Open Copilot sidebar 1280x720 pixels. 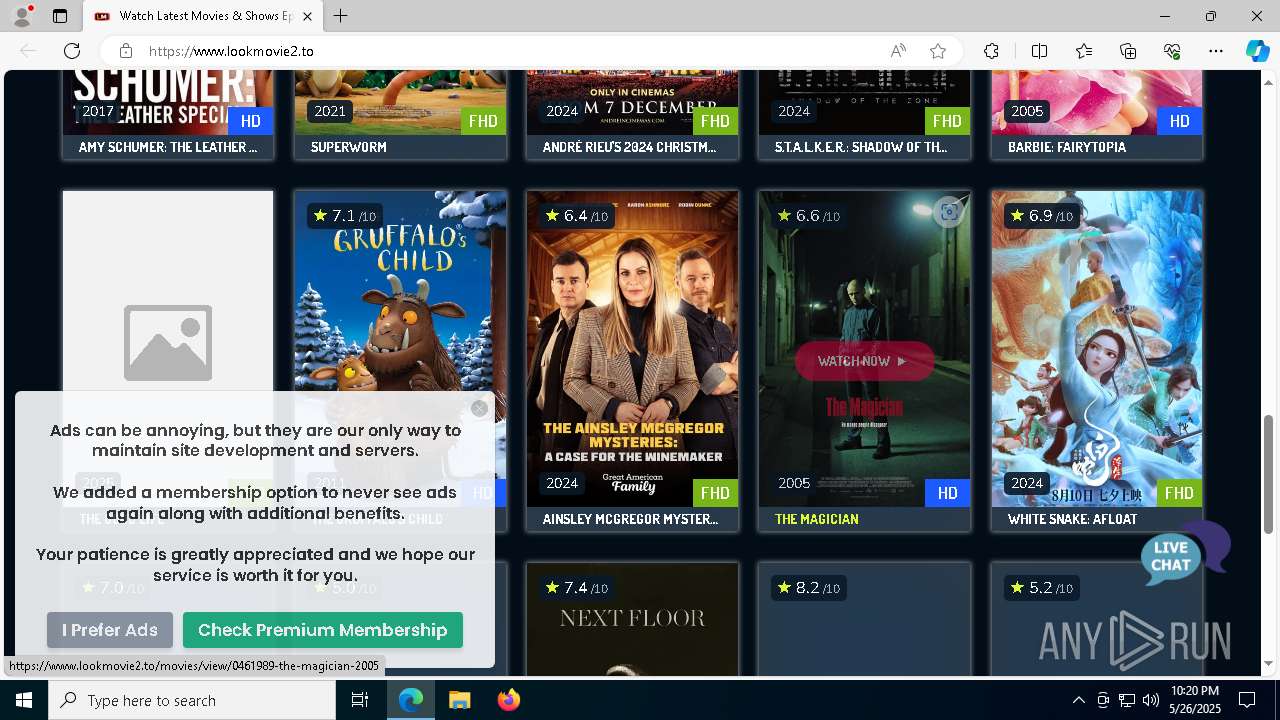click(x=1257, y=51)
